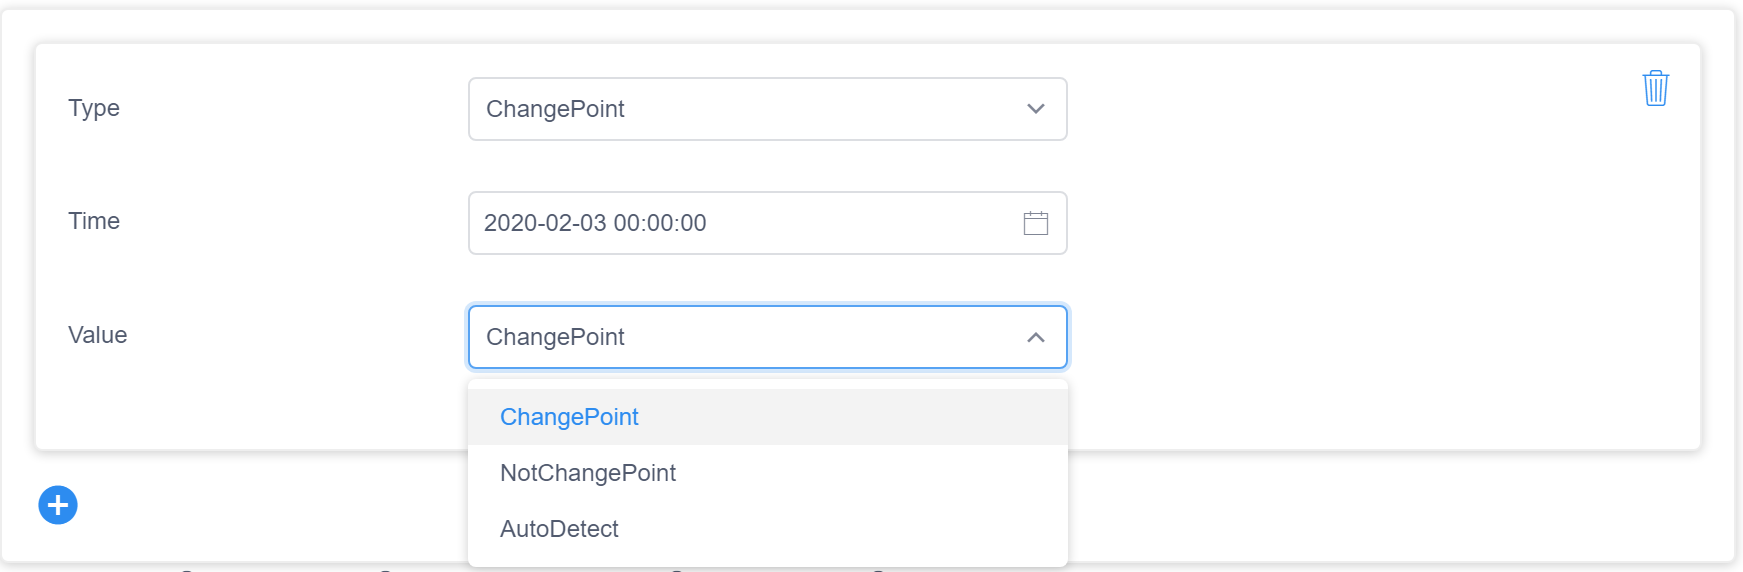Delete this entry with the trash icon
Image resolution: width=1743 pixels, height=572 pixels.
[x=1655, y=88]
